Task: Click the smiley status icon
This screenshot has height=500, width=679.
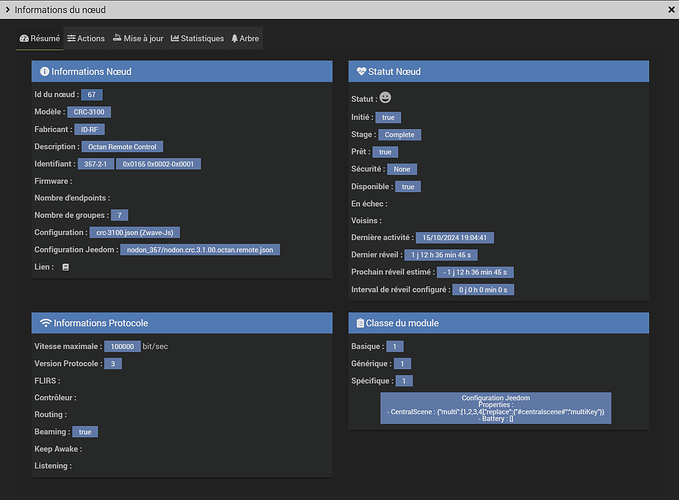Action: (x=386, y=98)
